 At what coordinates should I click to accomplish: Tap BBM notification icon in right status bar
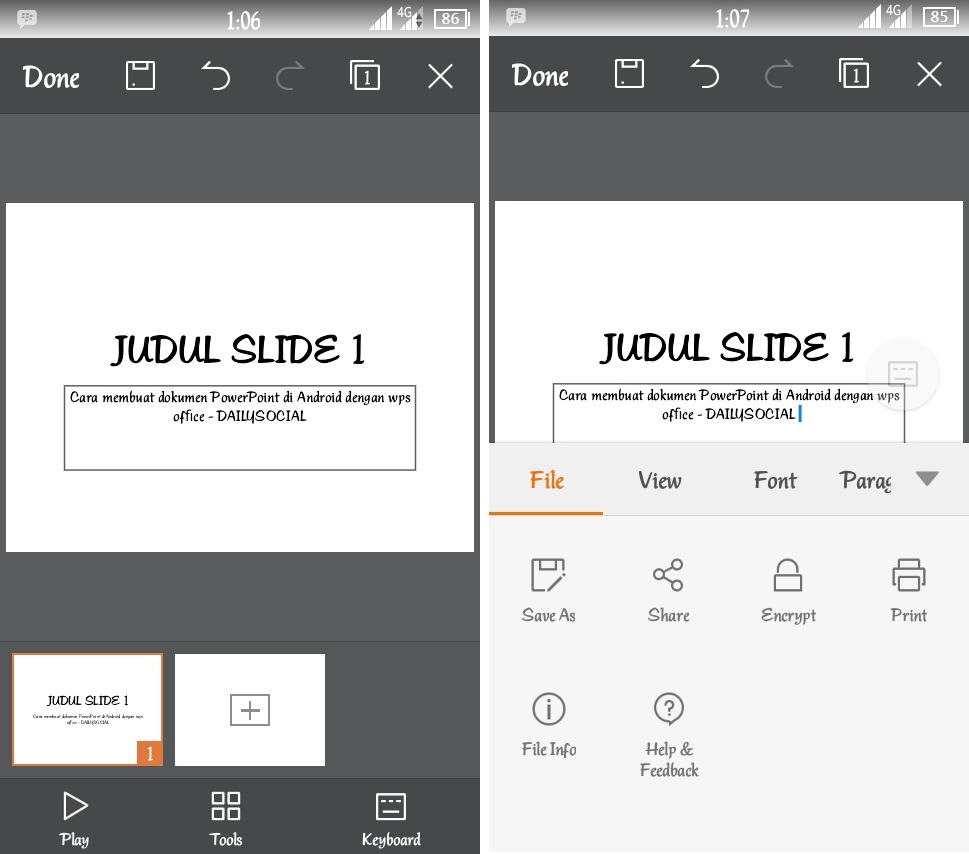click(516, 16)
